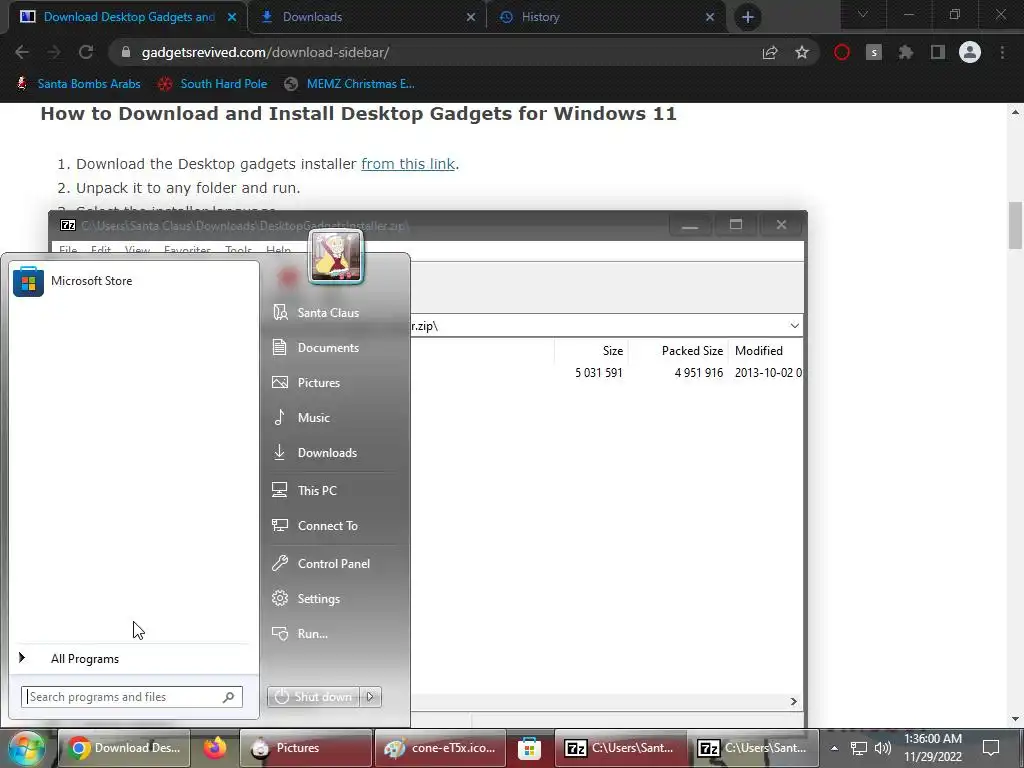Open Microsoft Store from Start menu
The image size is (1024, 768).
click(134, 281)
